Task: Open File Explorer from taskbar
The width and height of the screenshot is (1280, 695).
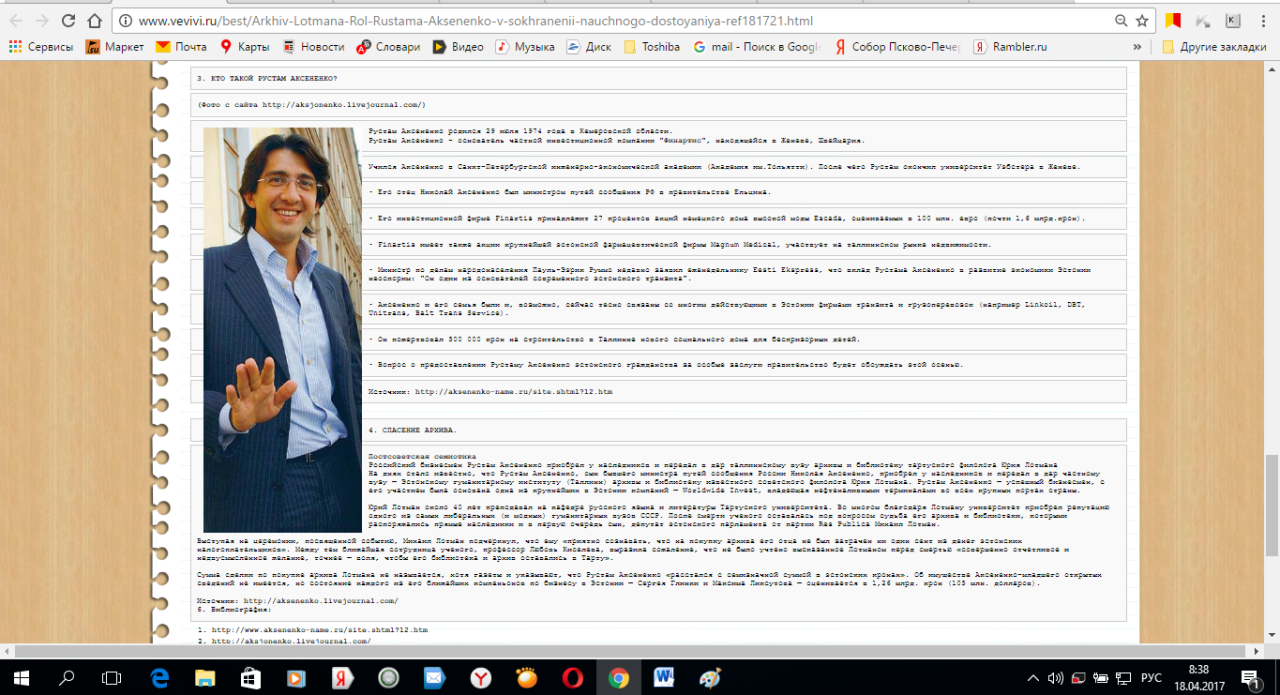Action: point(205,677)
